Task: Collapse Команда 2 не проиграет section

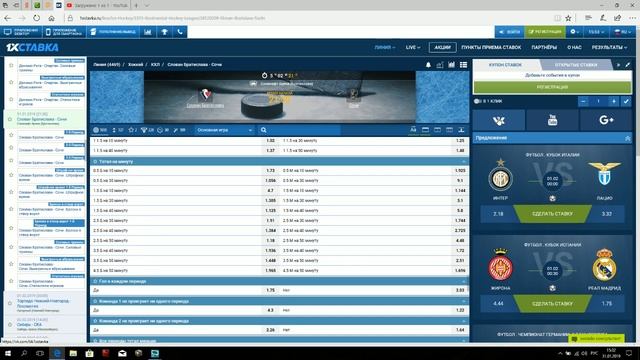Action: 464,321
